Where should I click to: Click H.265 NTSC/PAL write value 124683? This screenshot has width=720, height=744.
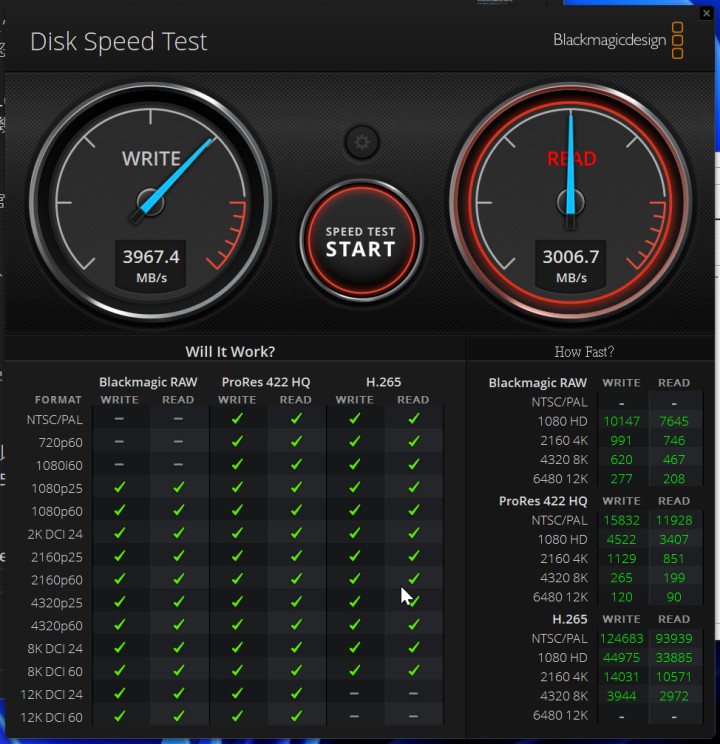click(621, 639)
